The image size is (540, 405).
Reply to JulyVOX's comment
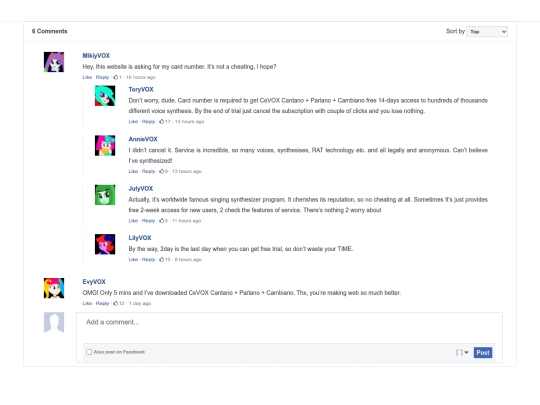click(148, 221)
